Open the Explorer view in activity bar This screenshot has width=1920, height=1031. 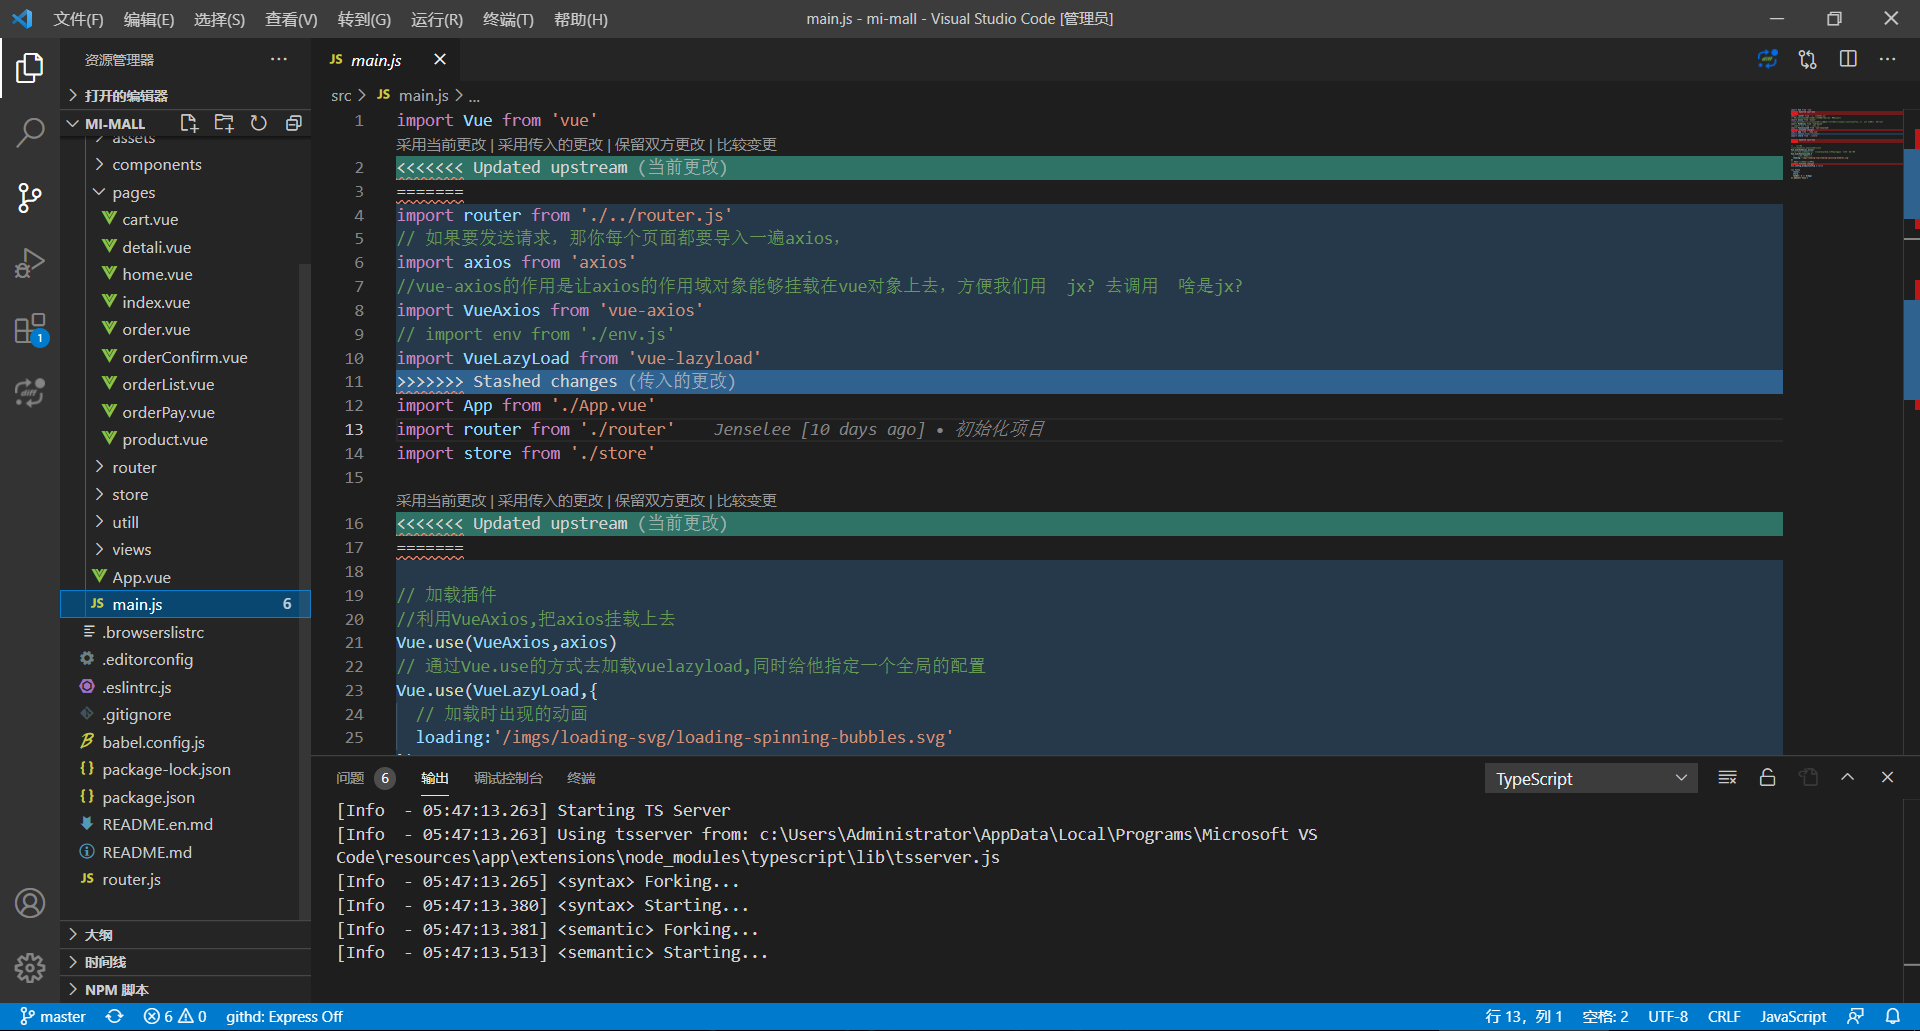click(30, 68)
